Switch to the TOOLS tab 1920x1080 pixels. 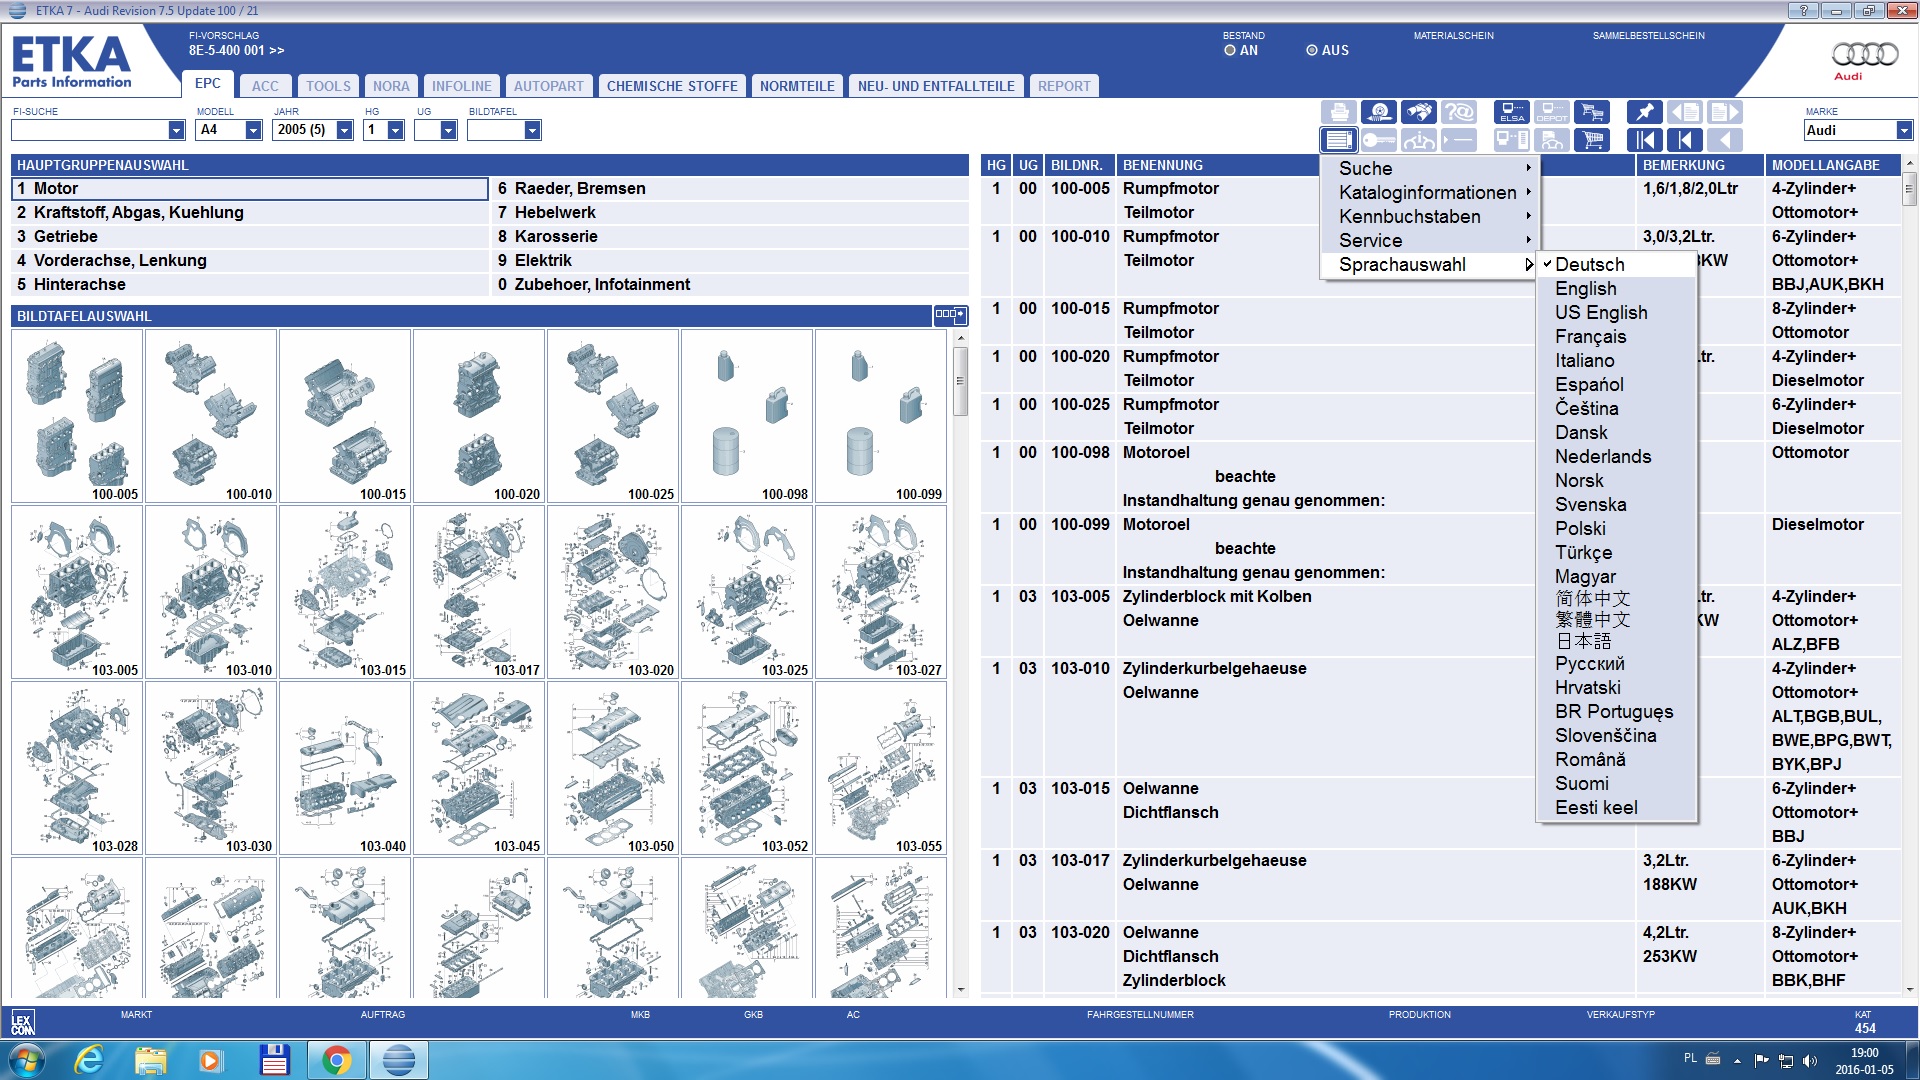[328, 86]
